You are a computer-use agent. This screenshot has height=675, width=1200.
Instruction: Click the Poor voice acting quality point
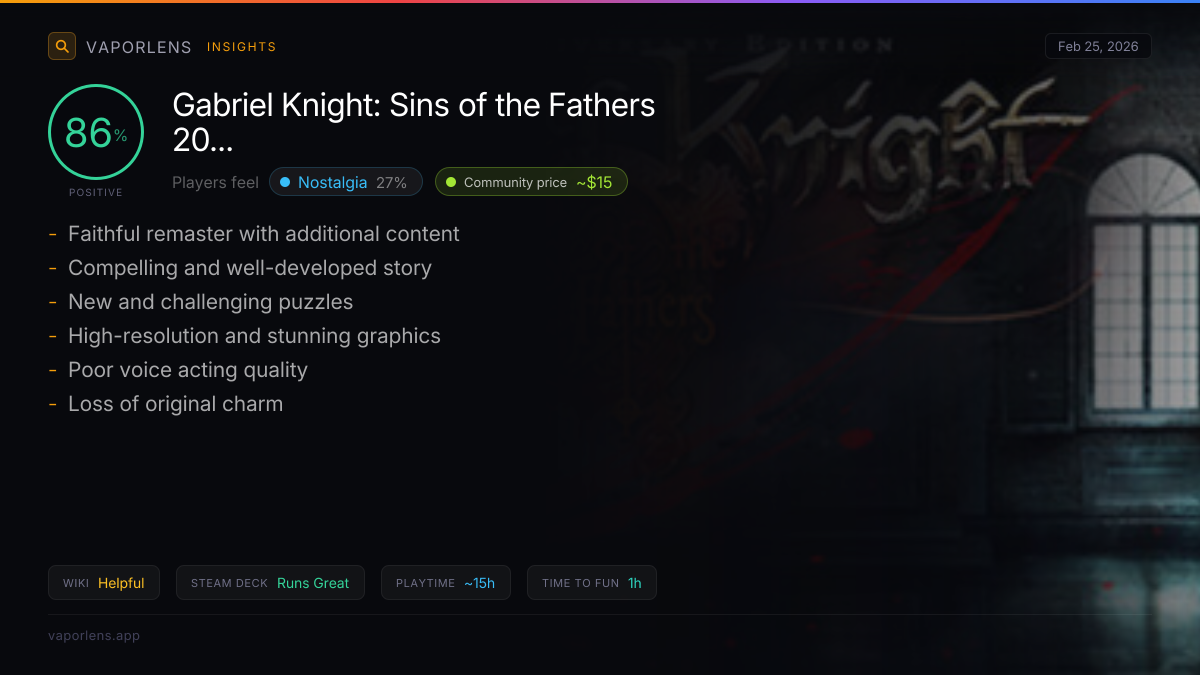187,370
